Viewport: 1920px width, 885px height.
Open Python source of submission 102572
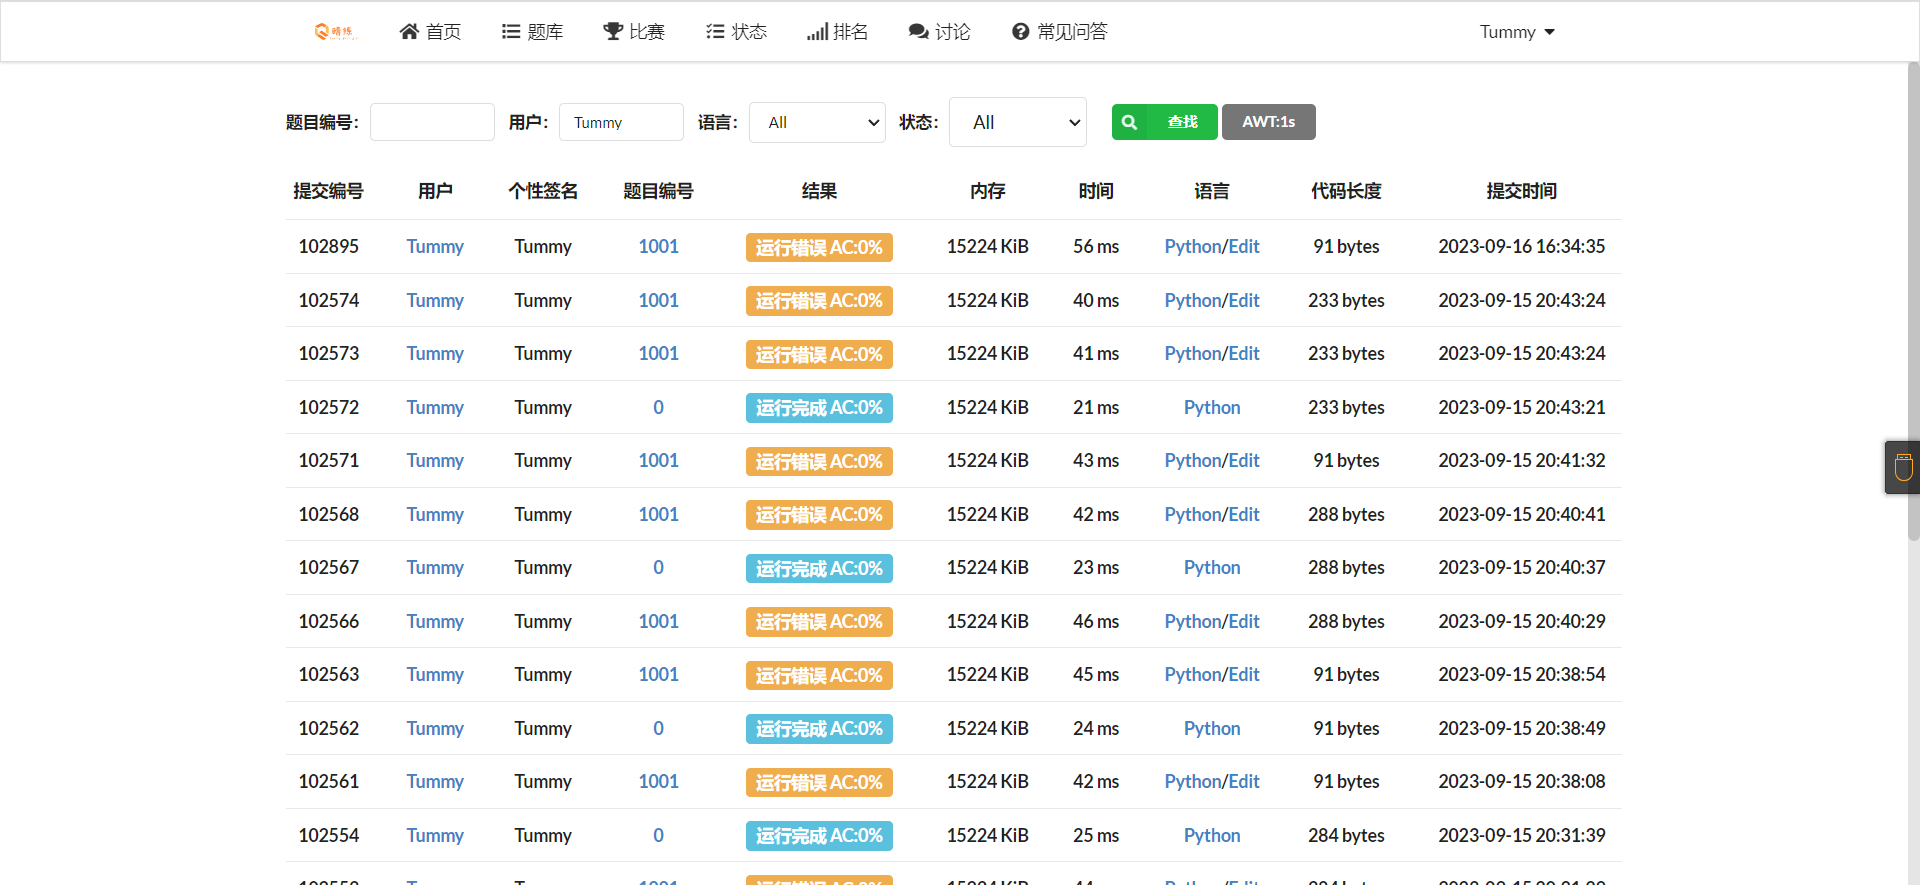(1212, 407)
